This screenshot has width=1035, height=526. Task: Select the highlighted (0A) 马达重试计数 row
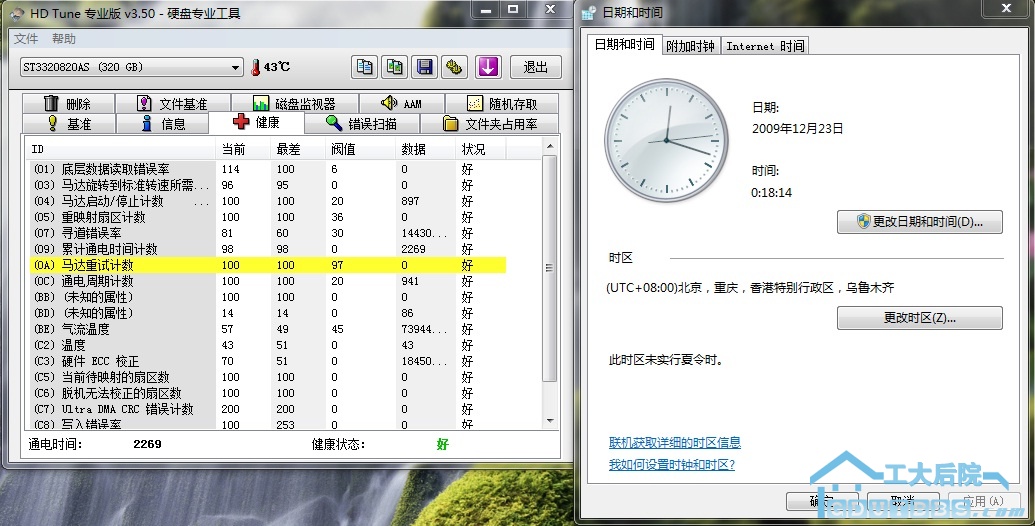pos(268,265)
